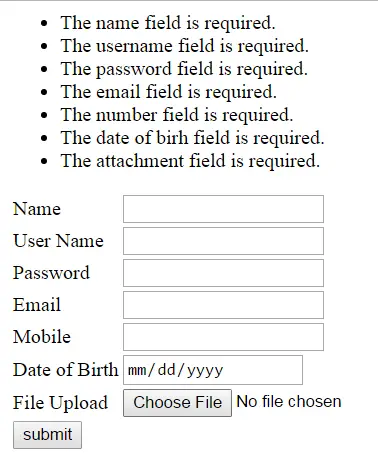Image resolution: width=378 pixels, height=471 pixels.
Task: Click "The name field is required" error
Action: click(168, 23)
